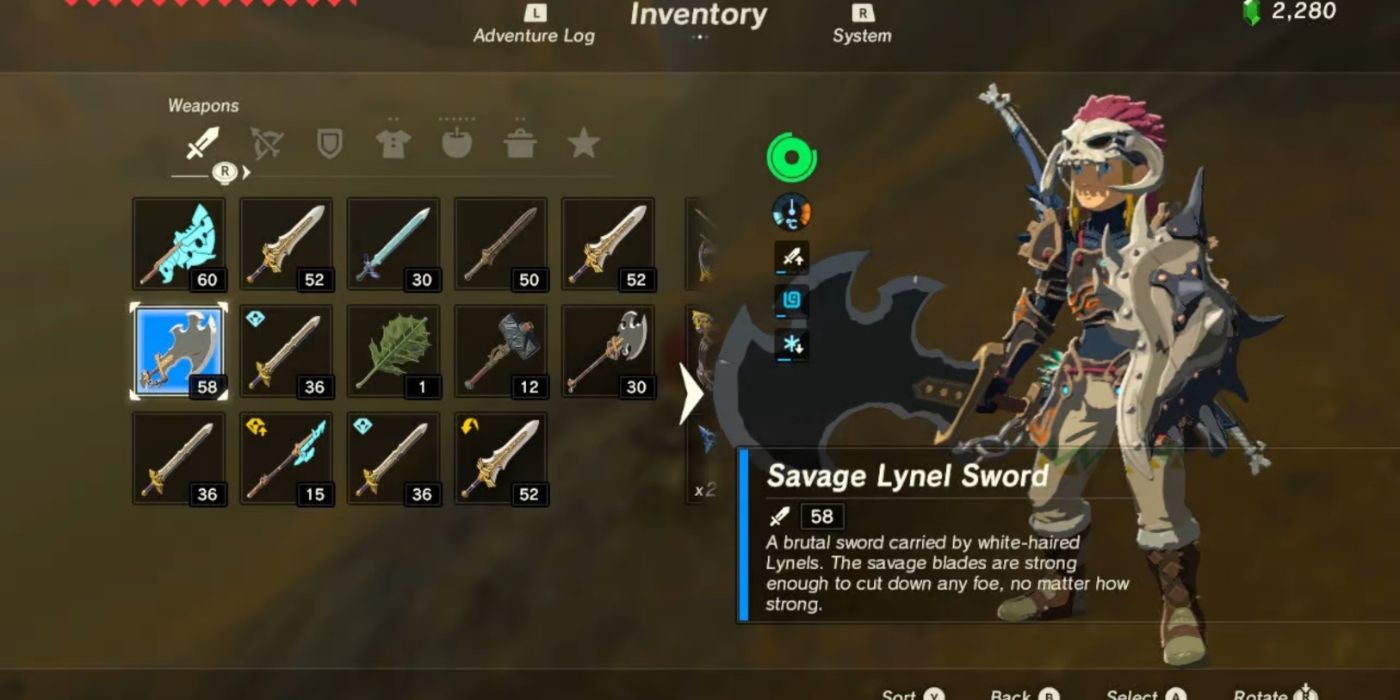The image size is (1400, 700).
Task: Select the Korok Leaf weapon slot
Action: tap(394, 352)
